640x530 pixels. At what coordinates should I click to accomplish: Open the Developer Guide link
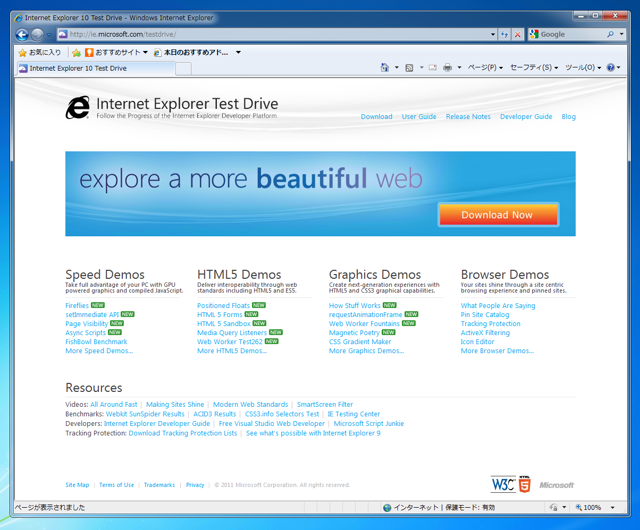[526, 117]
